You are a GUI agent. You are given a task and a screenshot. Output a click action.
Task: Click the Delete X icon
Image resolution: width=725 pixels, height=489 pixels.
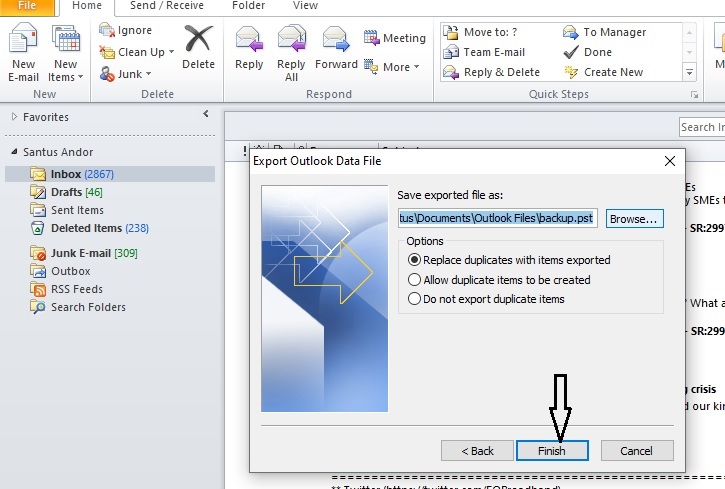click(x=198, y=38)
